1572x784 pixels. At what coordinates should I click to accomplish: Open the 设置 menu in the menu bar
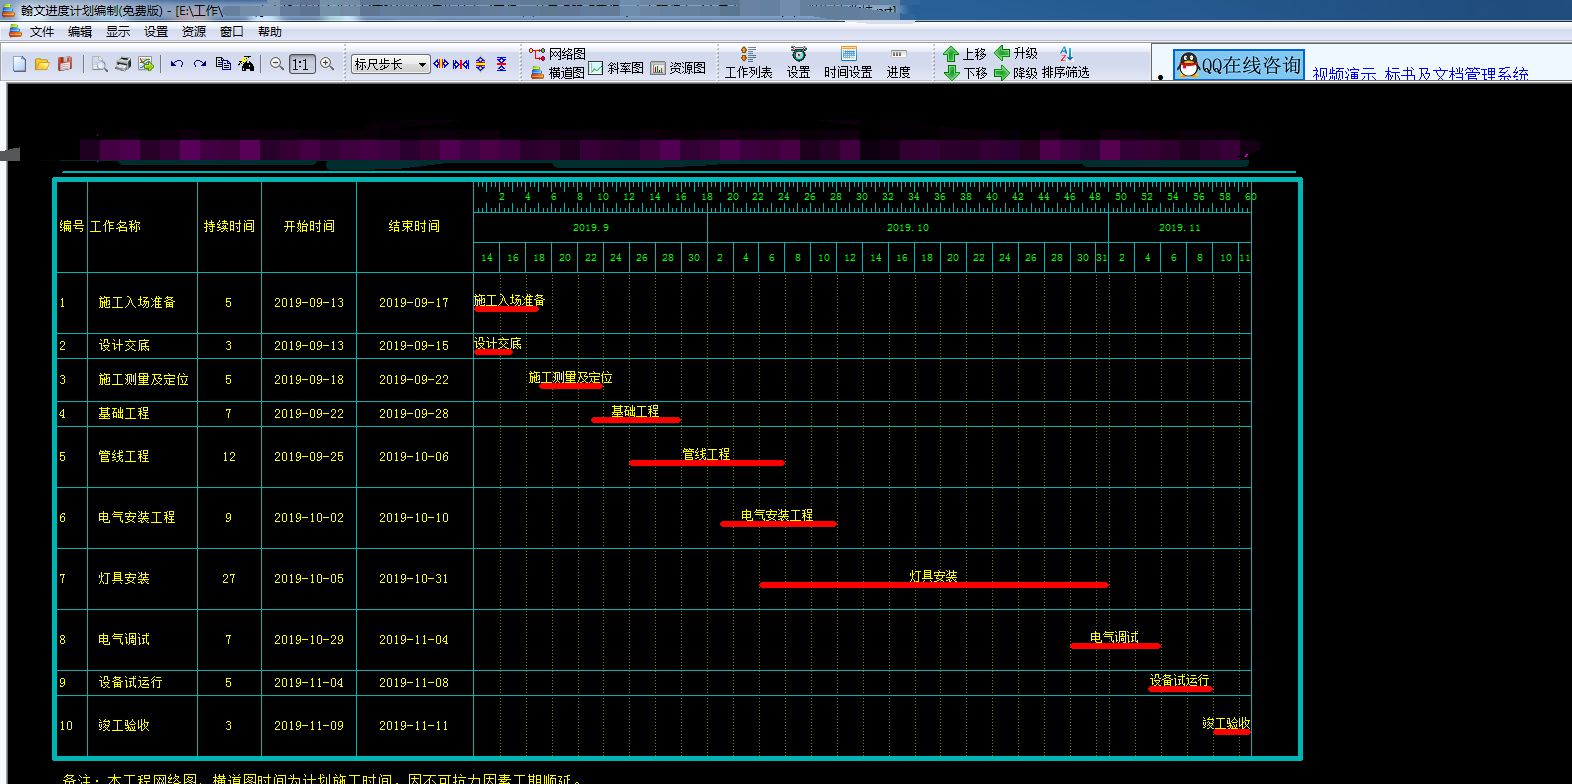pyautogui.click(x=156, y=31)
